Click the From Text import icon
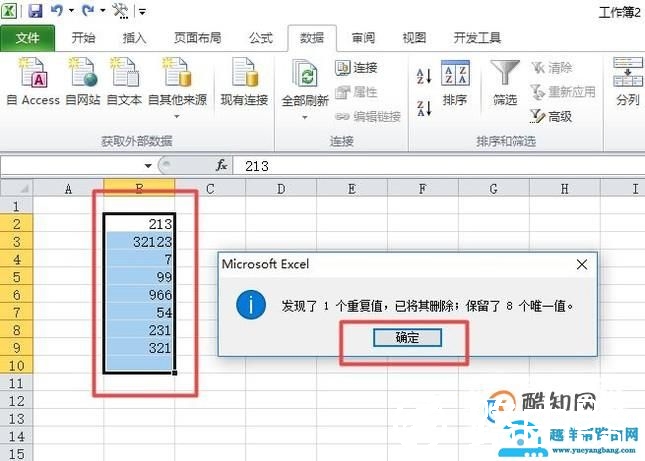 pyautogui.click(x=124, y=75)
